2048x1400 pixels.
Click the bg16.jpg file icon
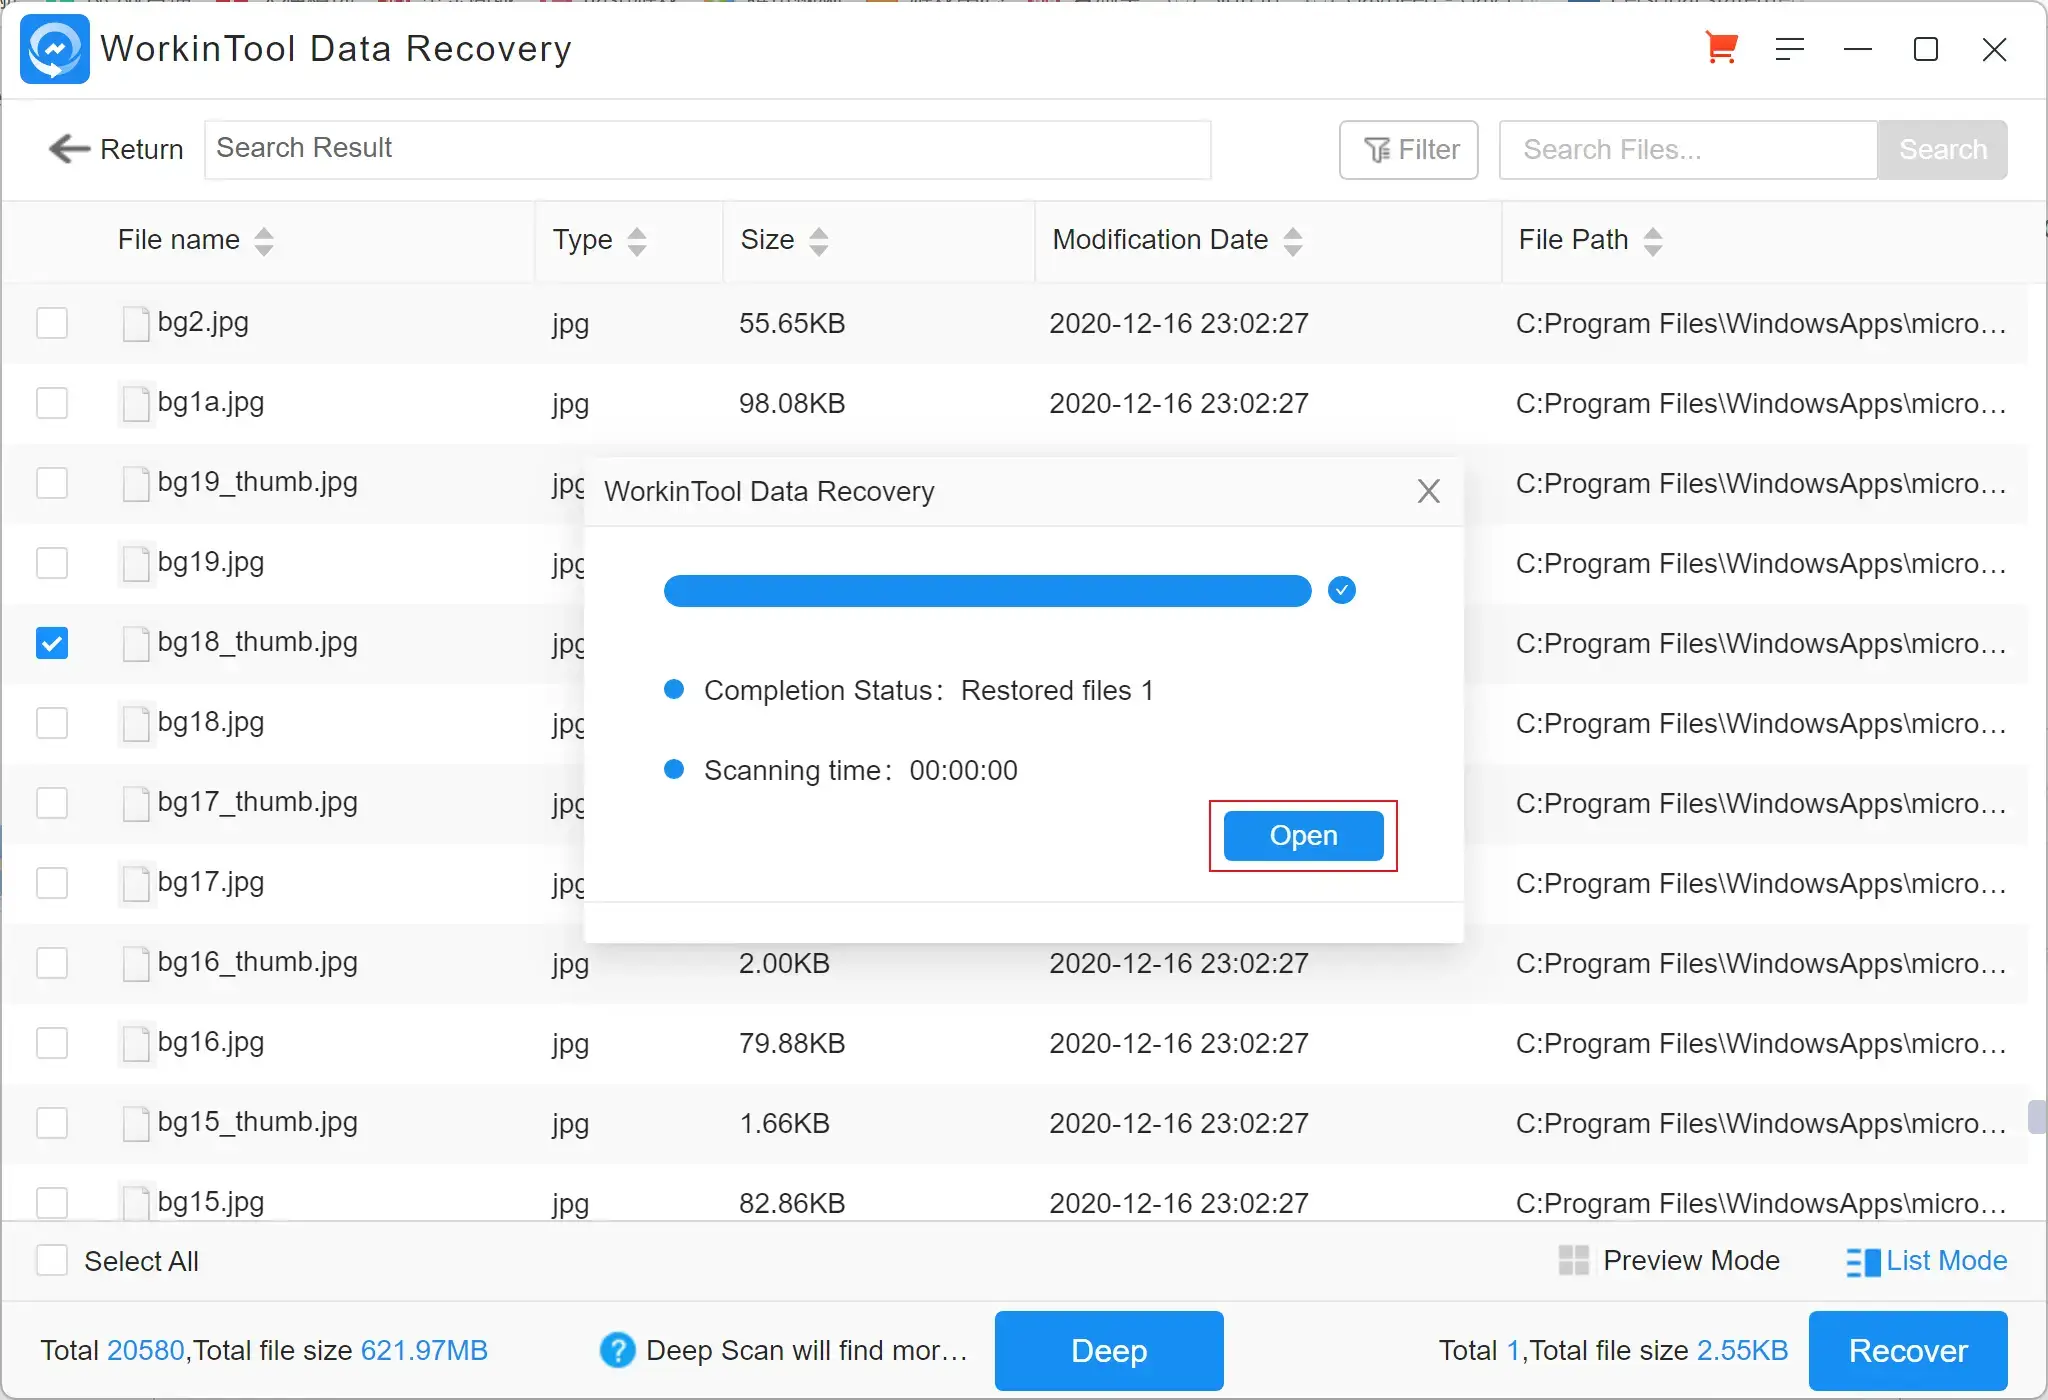pyautogui.click(x=136, y=1044)
